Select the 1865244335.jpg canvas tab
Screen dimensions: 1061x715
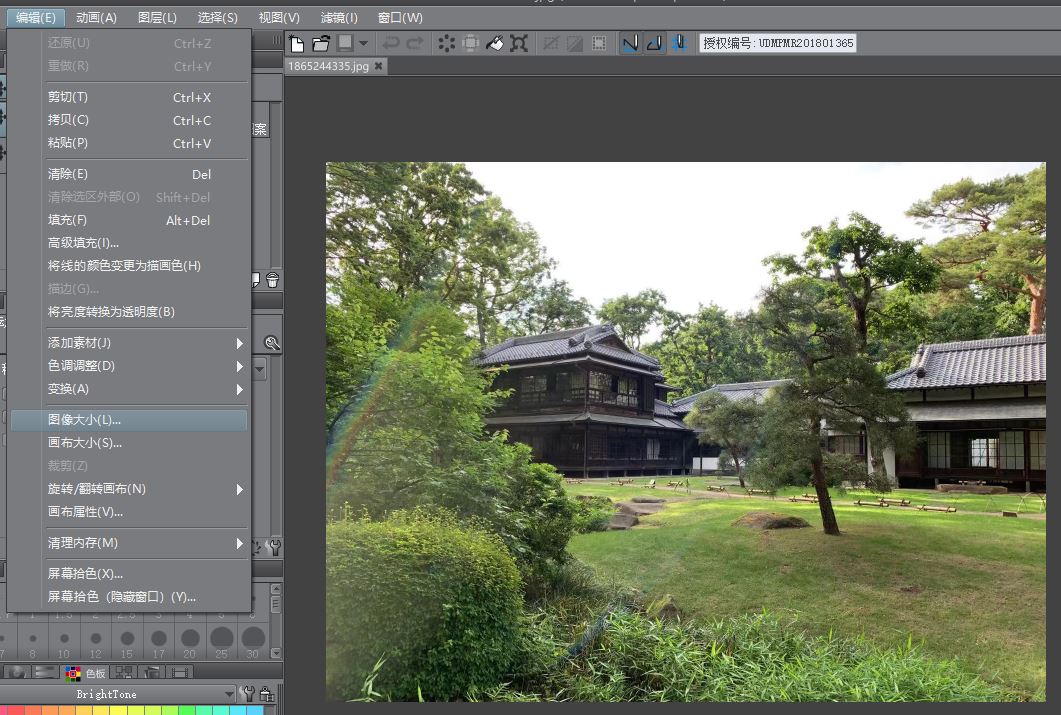329,66
